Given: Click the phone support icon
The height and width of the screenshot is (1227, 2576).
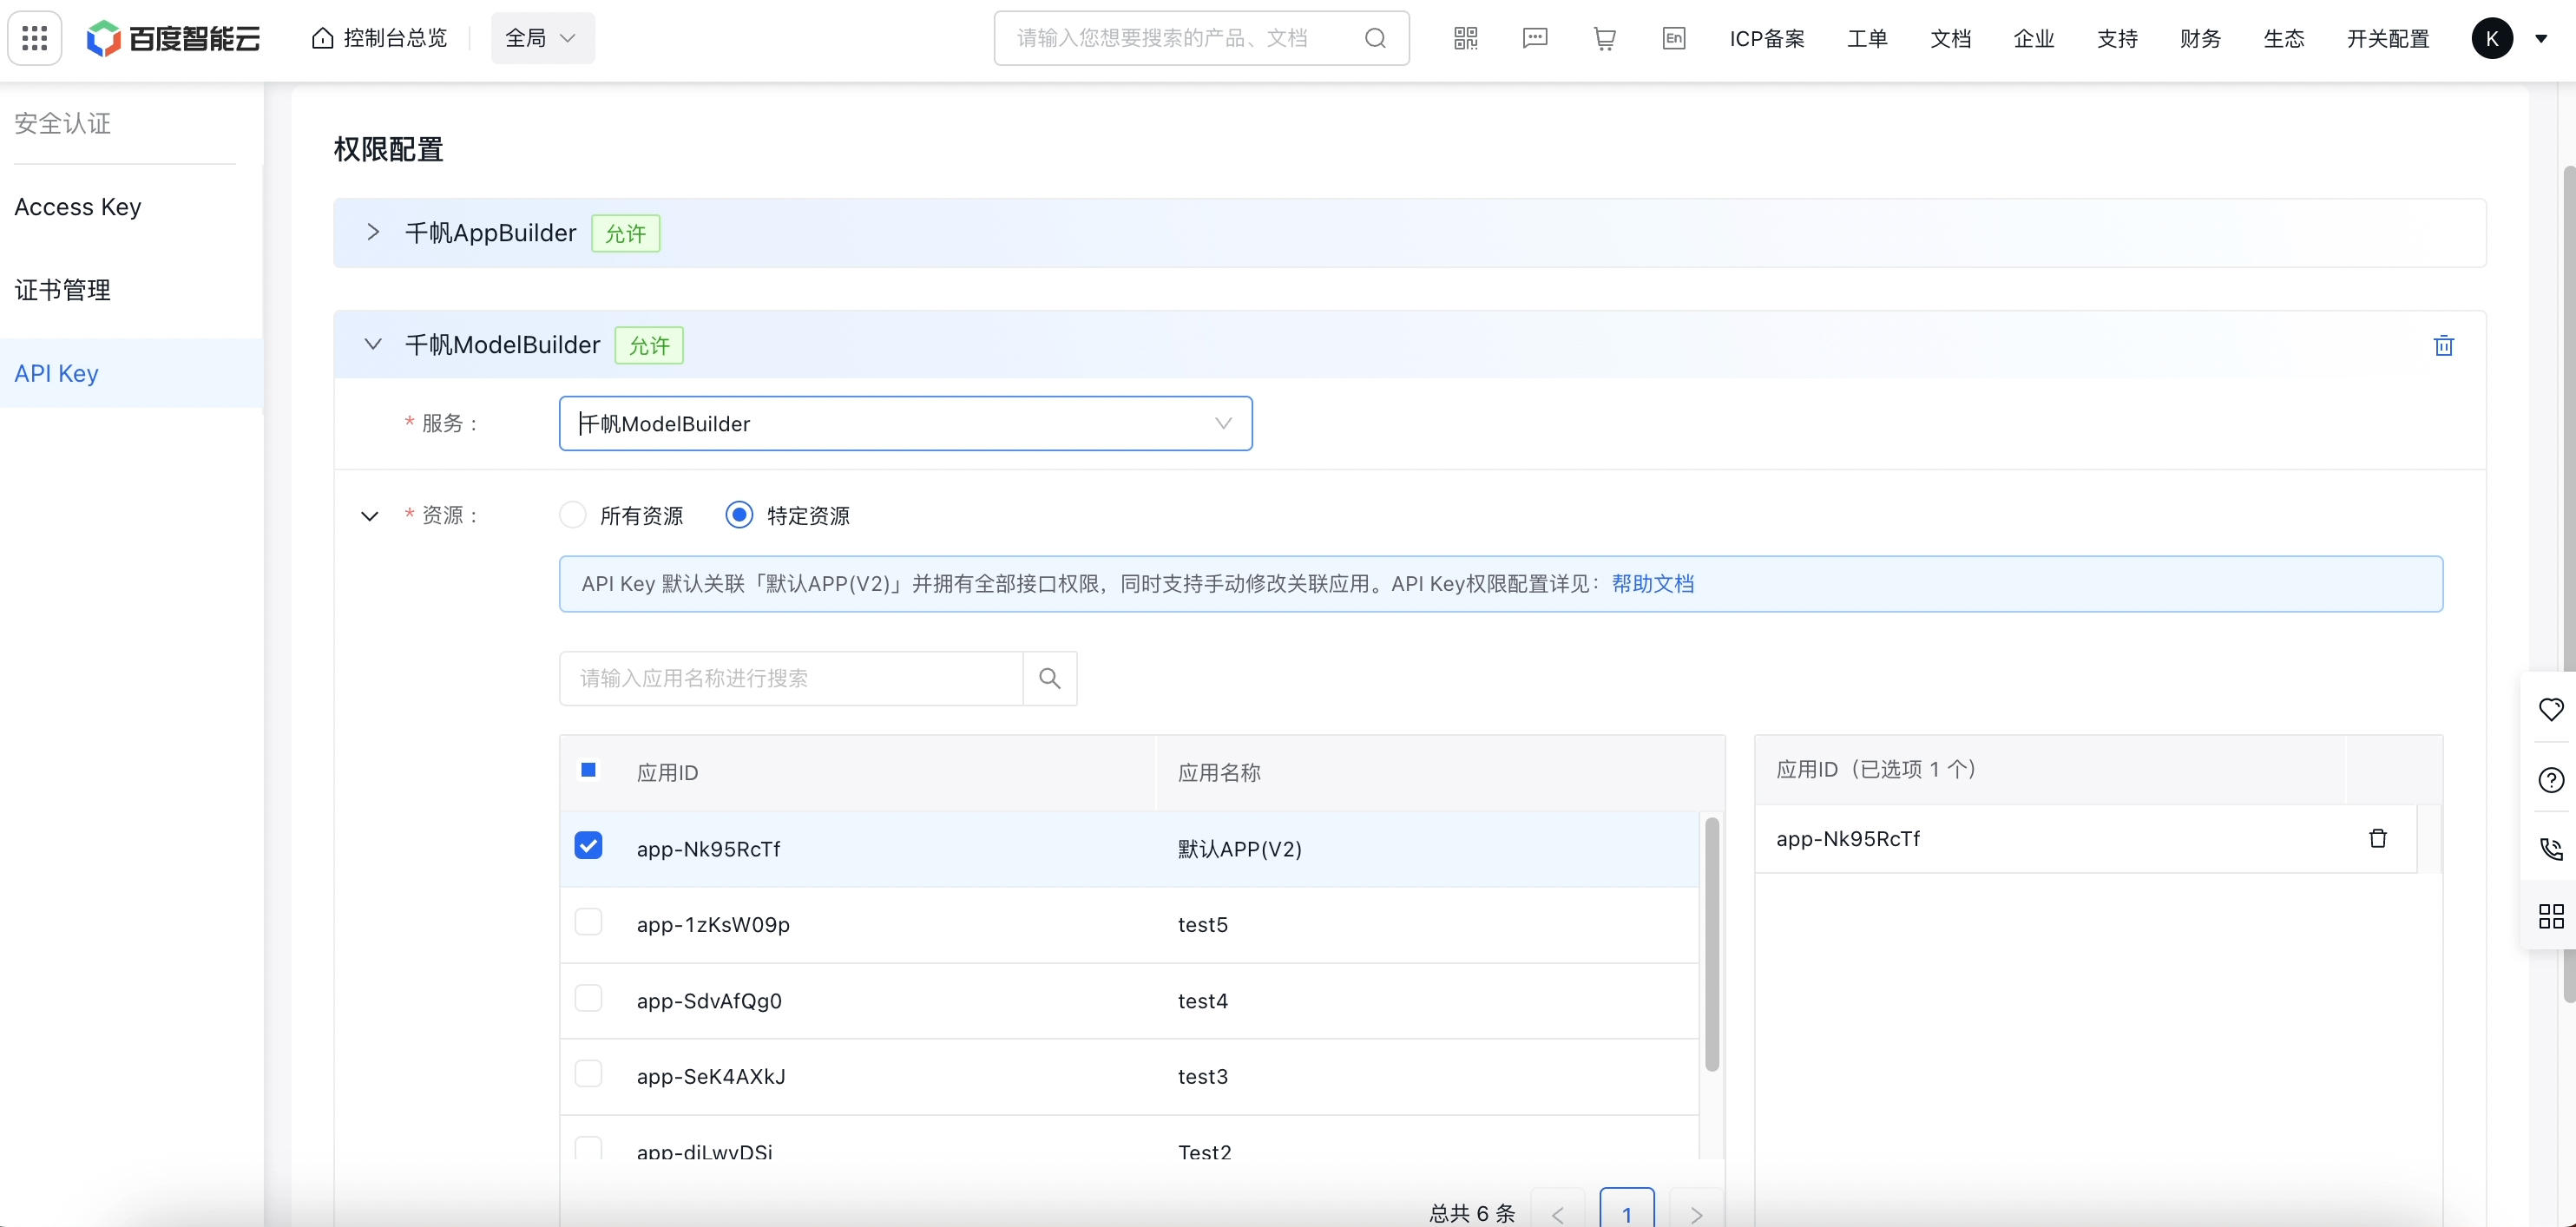Looking at the screenshot, I should [2551, 848].
